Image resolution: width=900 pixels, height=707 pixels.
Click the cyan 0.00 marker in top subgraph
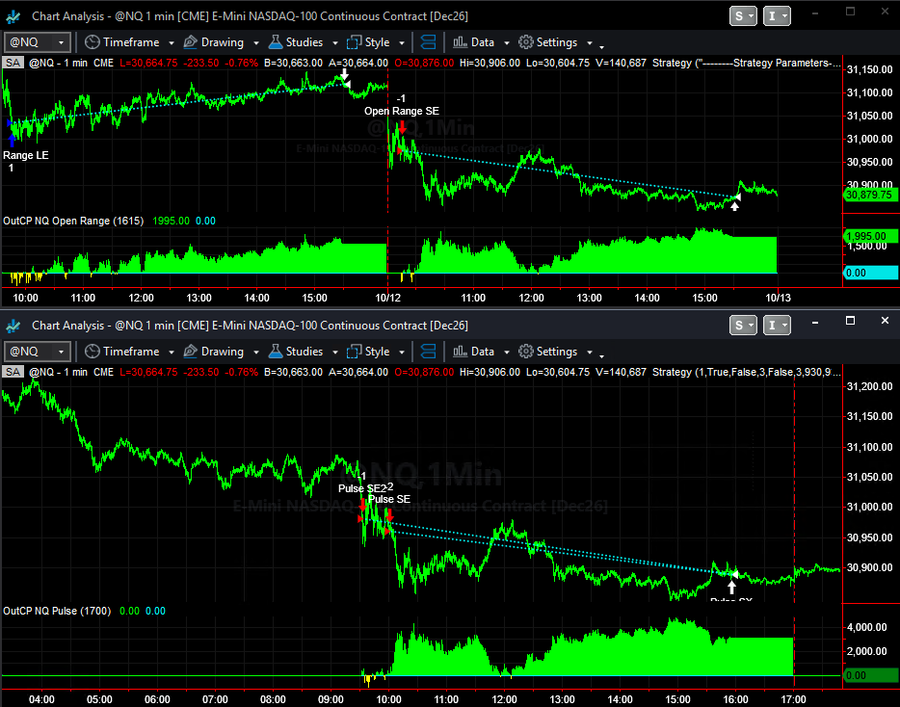pyautogui.click(x=869, y=273)
